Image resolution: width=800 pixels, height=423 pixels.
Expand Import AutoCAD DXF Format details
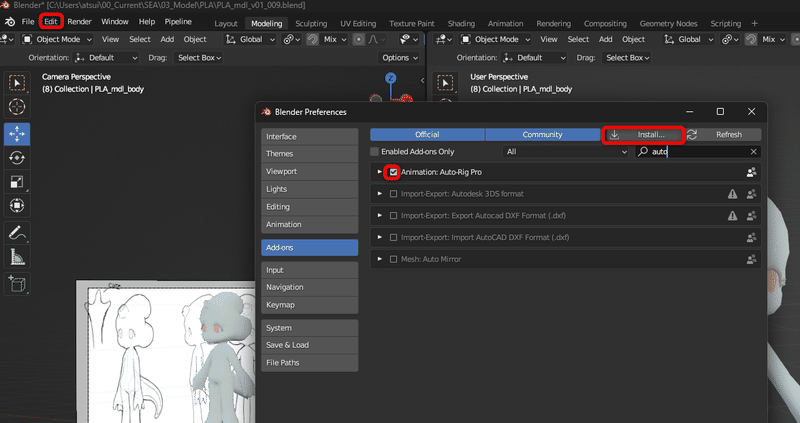[379, 237]
